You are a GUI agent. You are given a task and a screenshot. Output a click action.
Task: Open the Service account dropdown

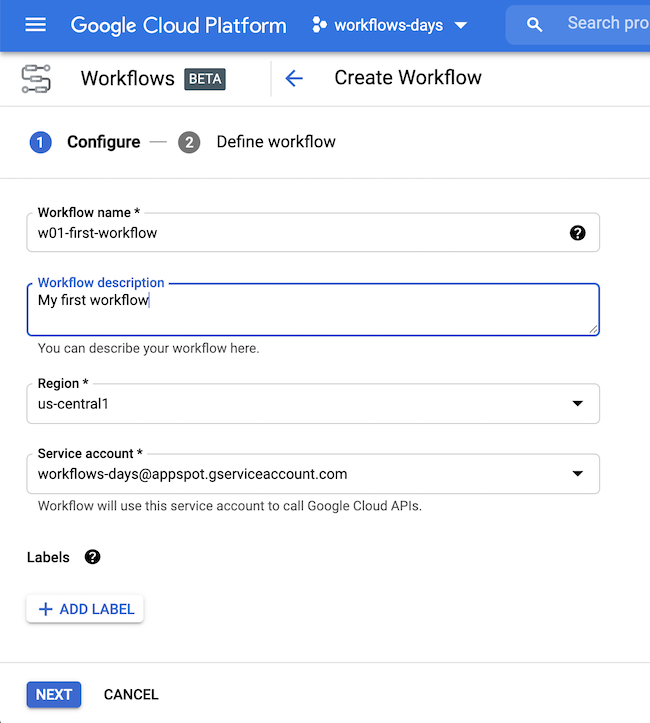pos(313,474)
